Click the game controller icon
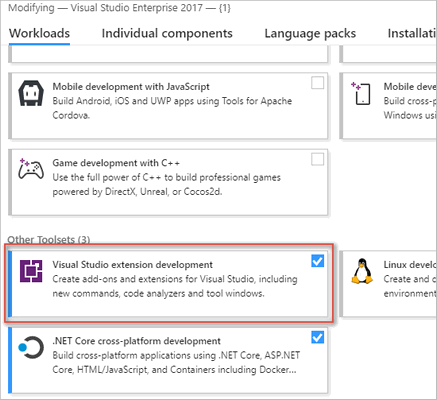 [x=31, y=169]
